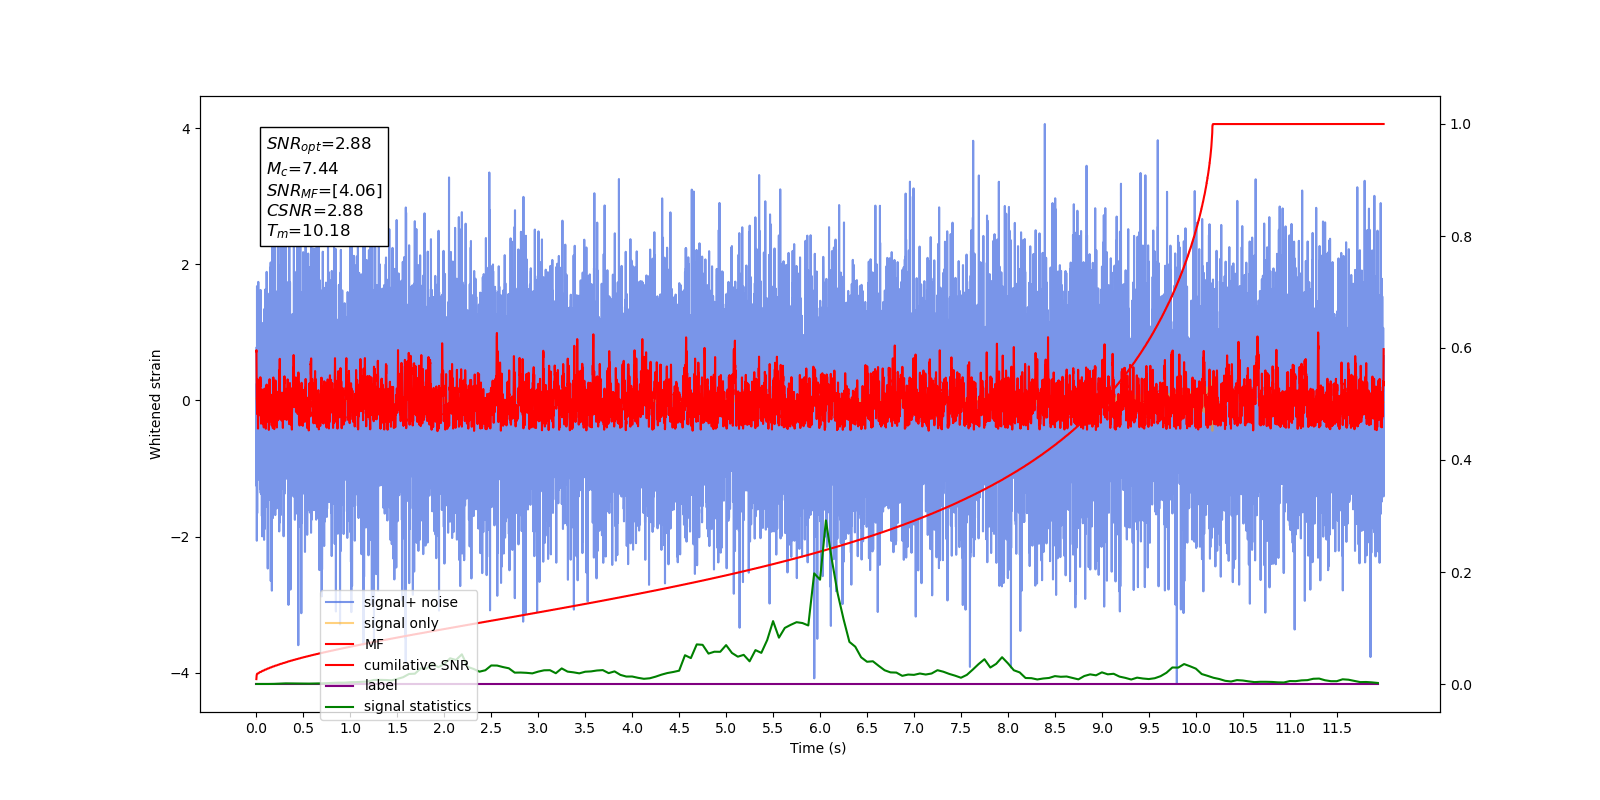Click the −4 tick on left axis
The width and height of the screenshot is (1600, 800).
[x=180, y=673]
